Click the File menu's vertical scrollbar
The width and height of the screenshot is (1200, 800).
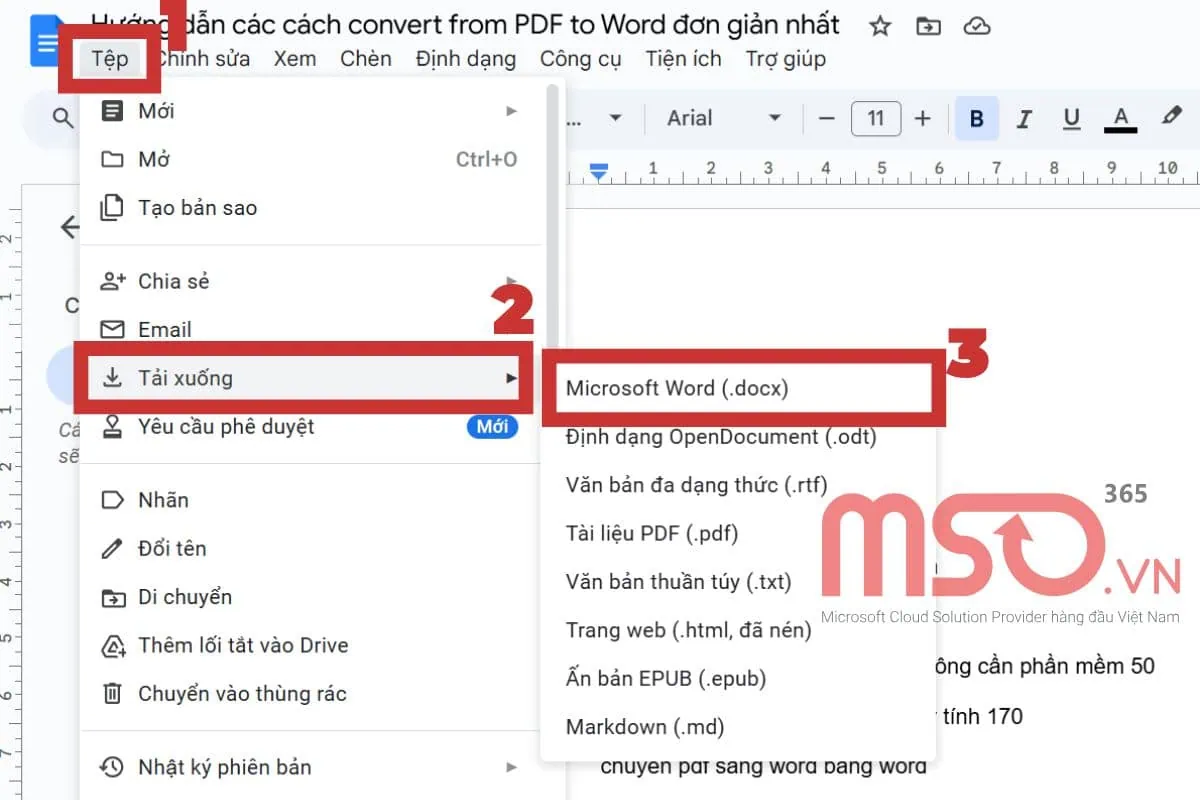point(554,215)
